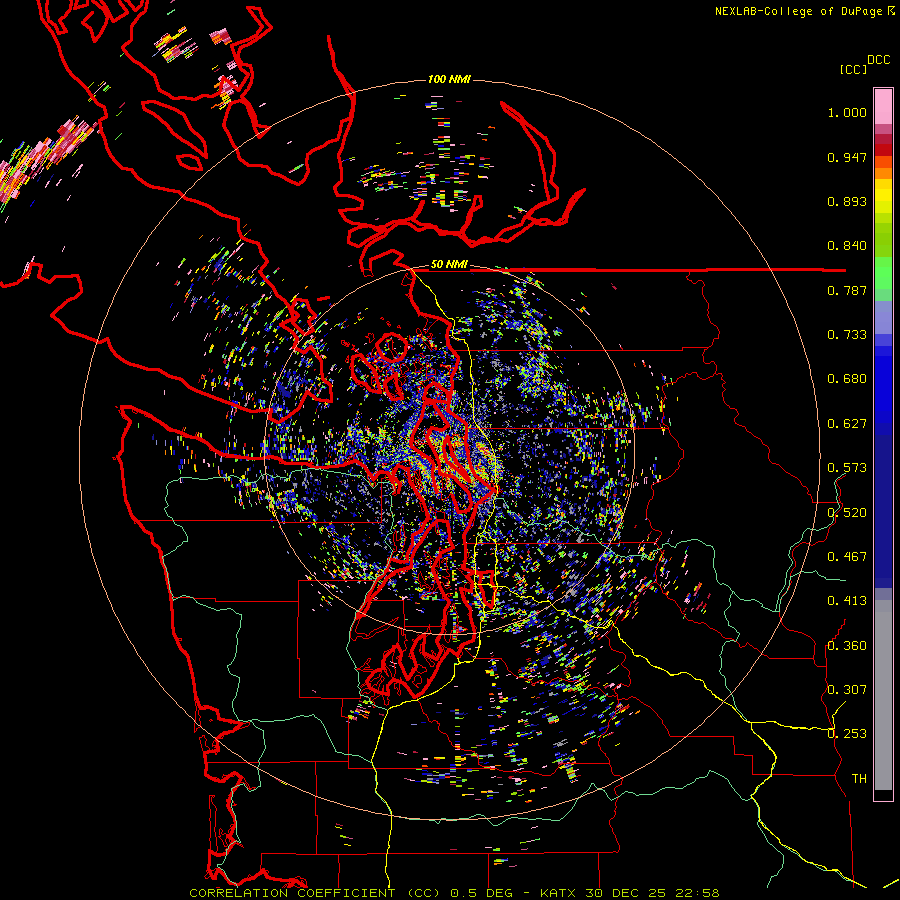
Task: Click the 0.627 scale value
Action: [847, 424]
